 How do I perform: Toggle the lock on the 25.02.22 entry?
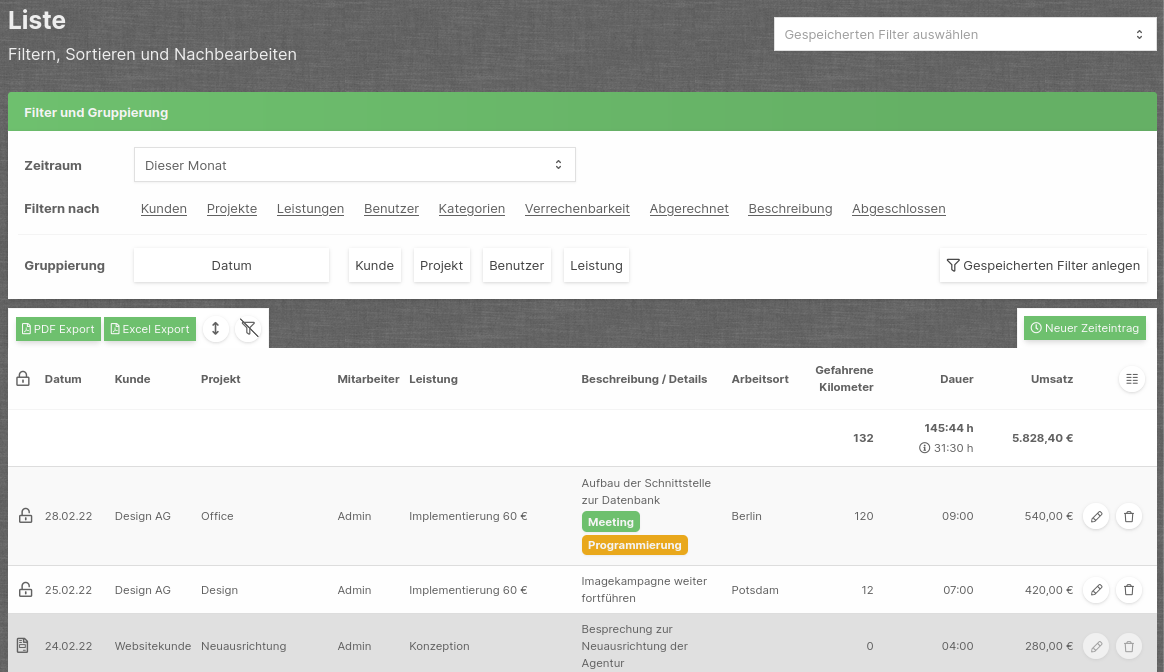(26, 590)
